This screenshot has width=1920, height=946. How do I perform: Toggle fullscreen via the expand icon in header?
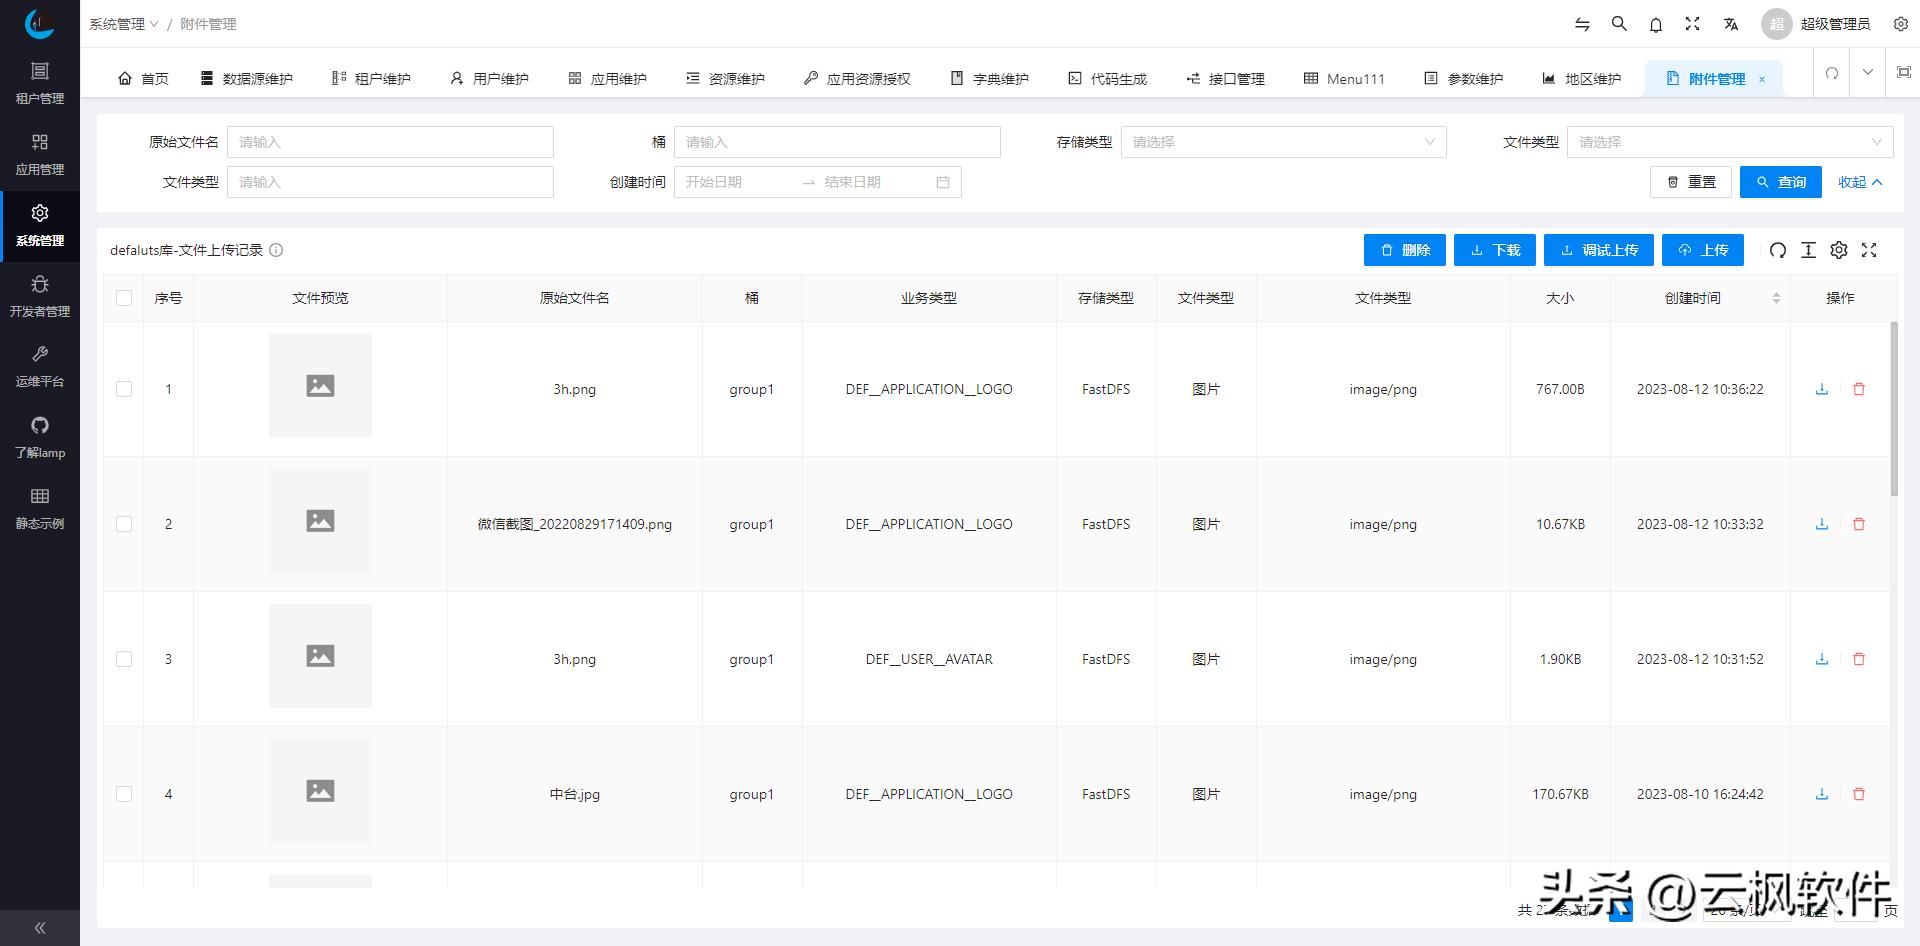(x=1692, y=24)
